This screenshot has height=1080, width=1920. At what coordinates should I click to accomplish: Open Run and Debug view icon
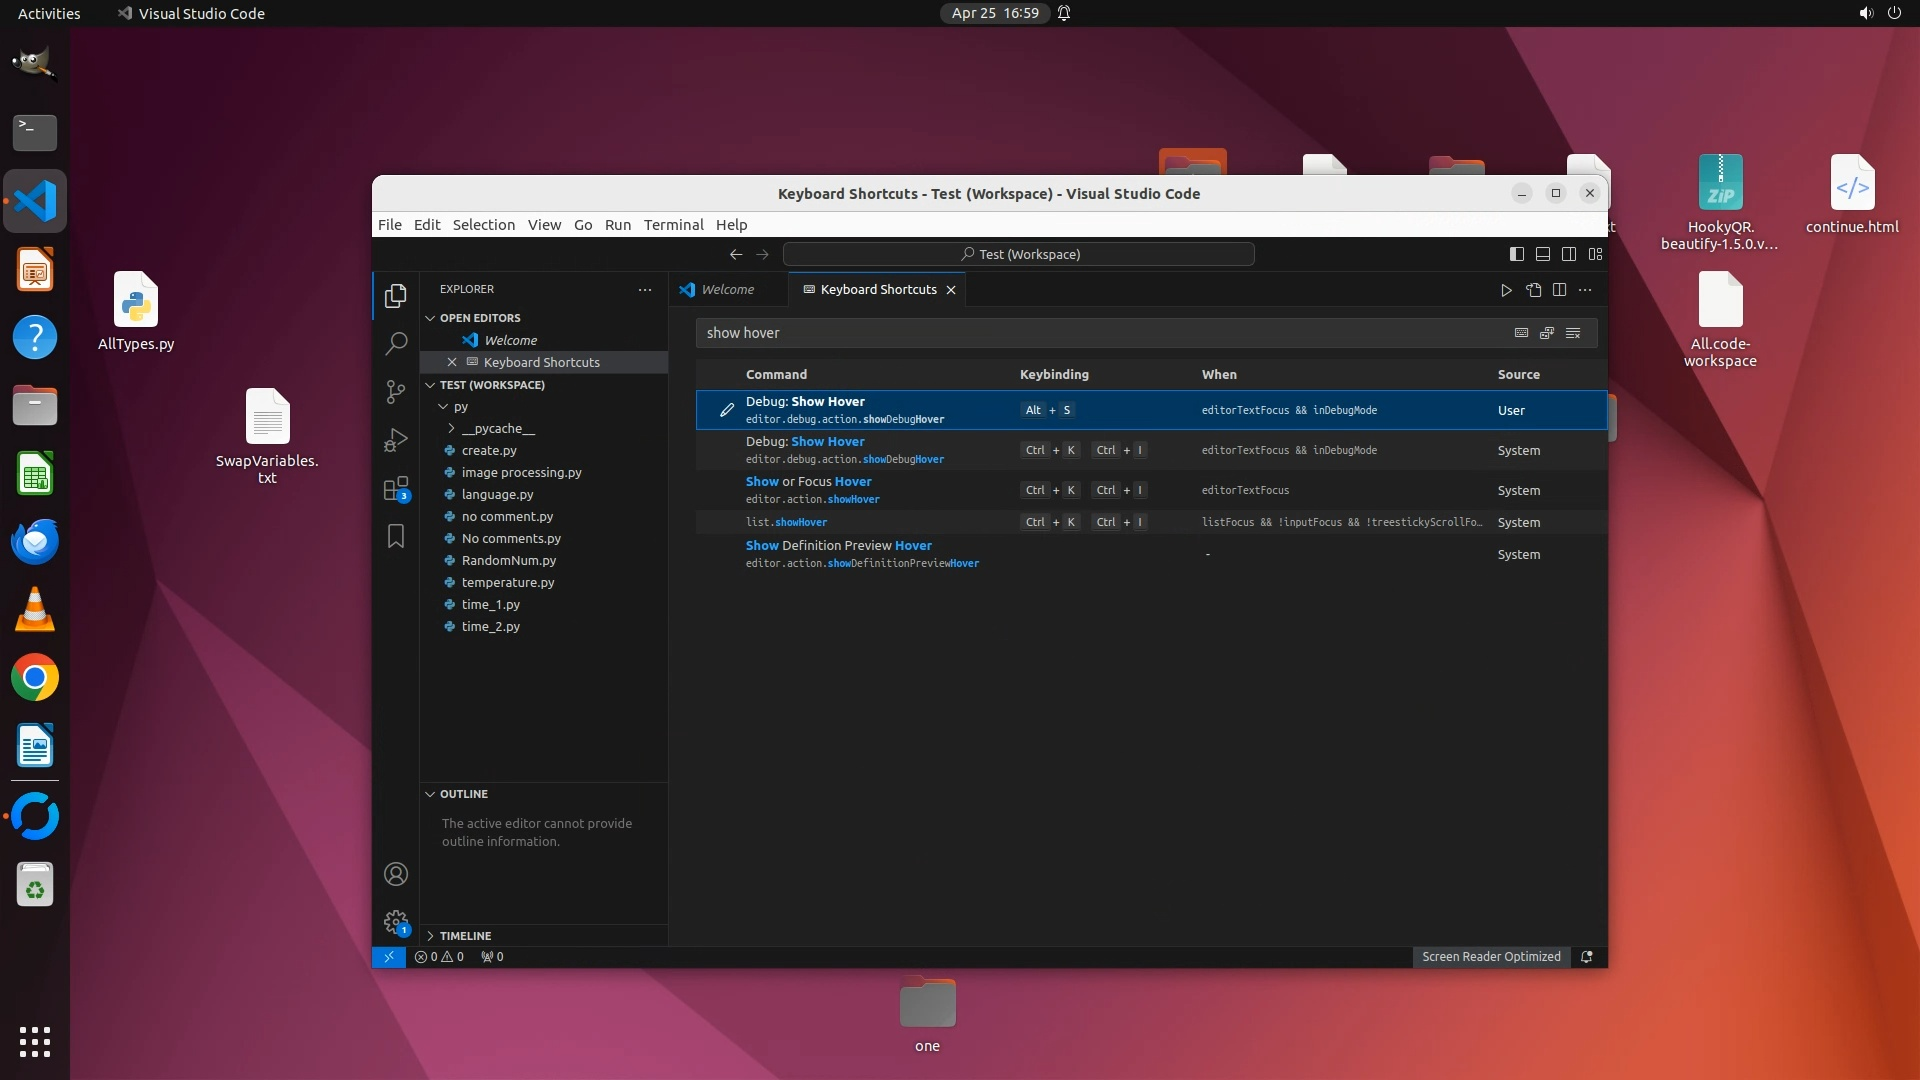[396, 440]
